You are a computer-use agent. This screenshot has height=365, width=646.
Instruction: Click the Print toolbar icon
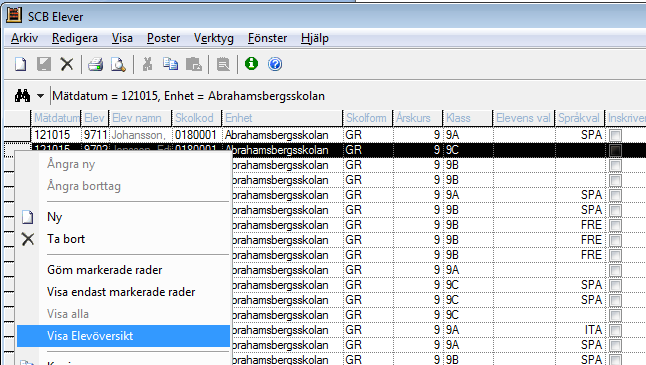(96, 64)
